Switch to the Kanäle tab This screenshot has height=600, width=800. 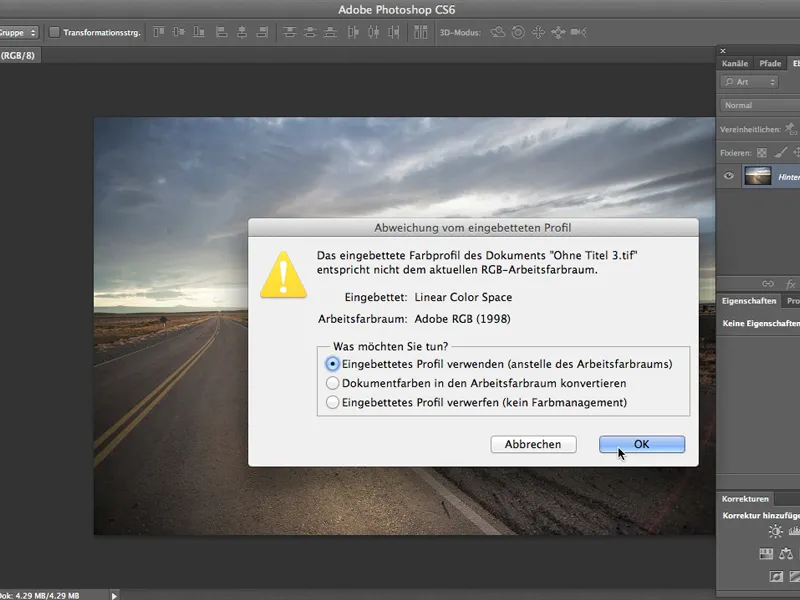coord(735,63)
